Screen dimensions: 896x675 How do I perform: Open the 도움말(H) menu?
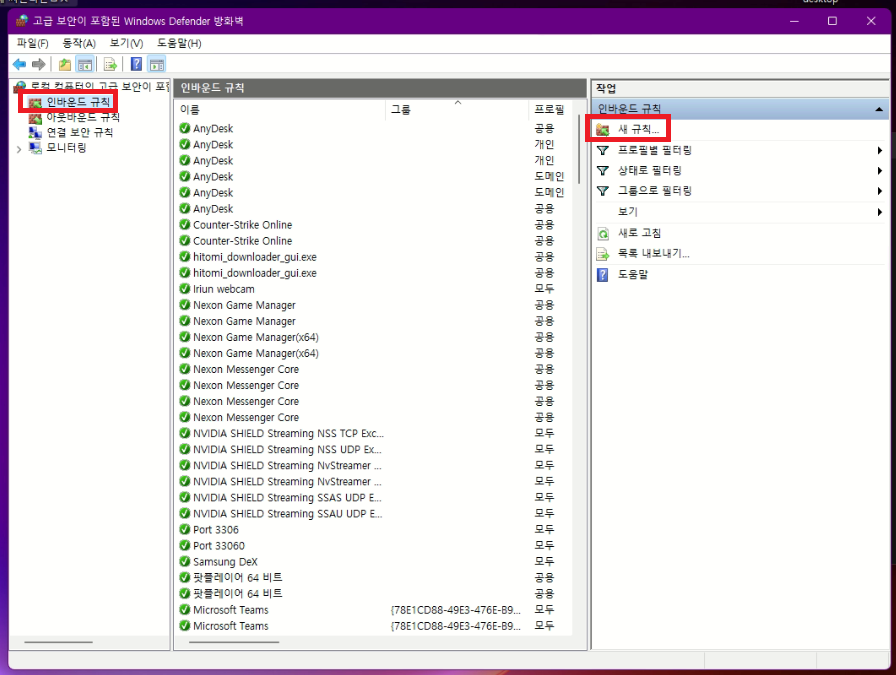[x=179, y=43]
